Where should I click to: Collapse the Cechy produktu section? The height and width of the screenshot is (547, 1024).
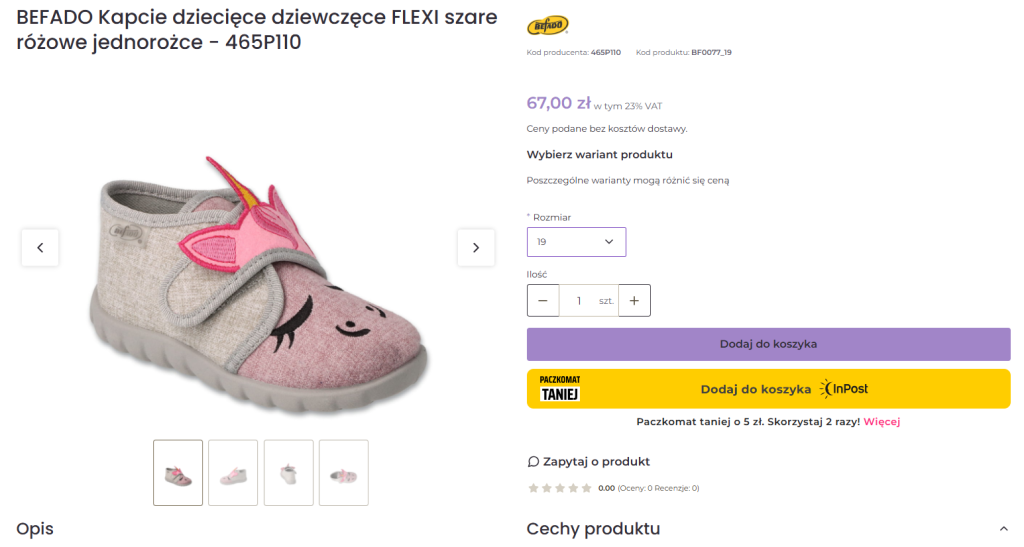tap(1004, 529)
